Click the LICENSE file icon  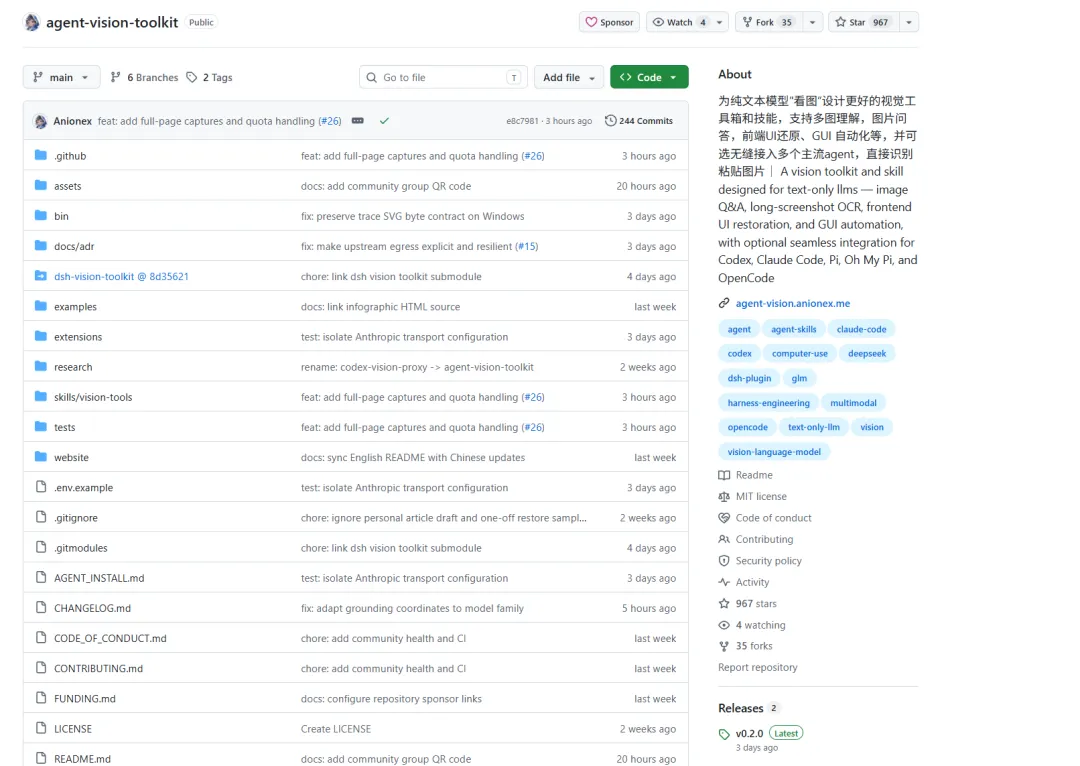41,728
